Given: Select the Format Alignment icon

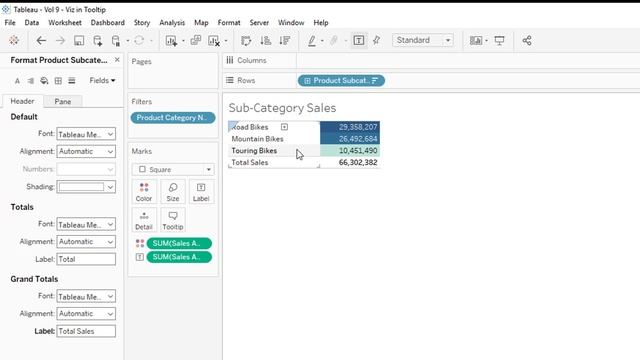Looking at the screenshot, I should (x=31, y=81).
